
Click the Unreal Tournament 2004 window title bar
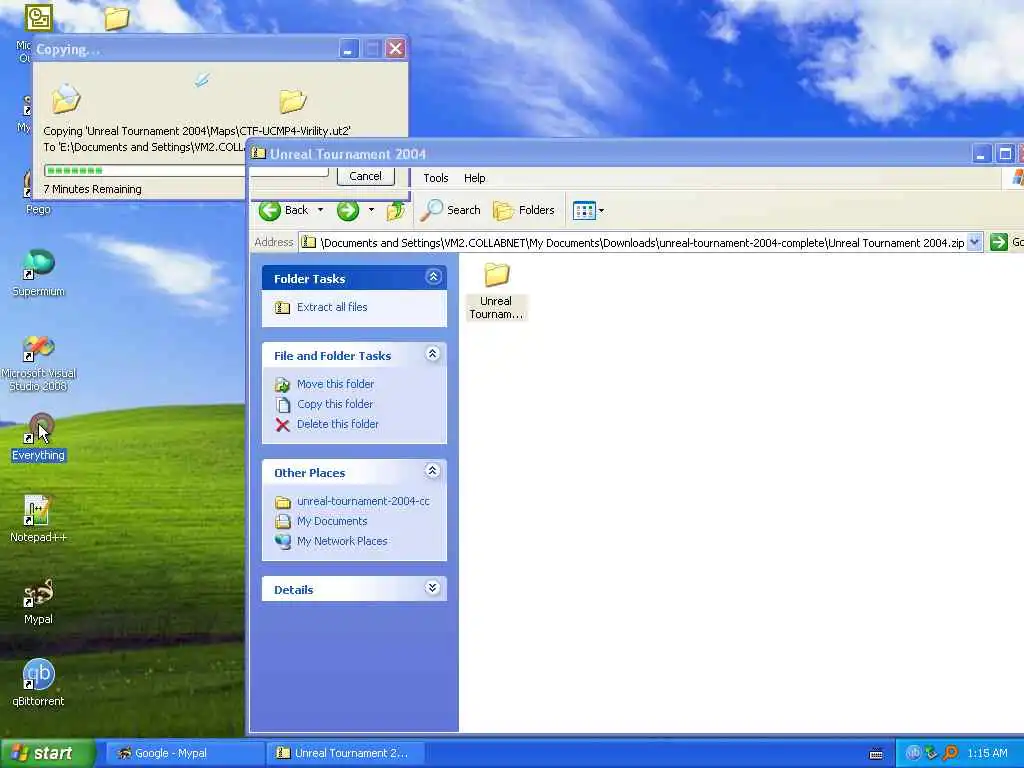pyautogui.click(x=614, y=154)
